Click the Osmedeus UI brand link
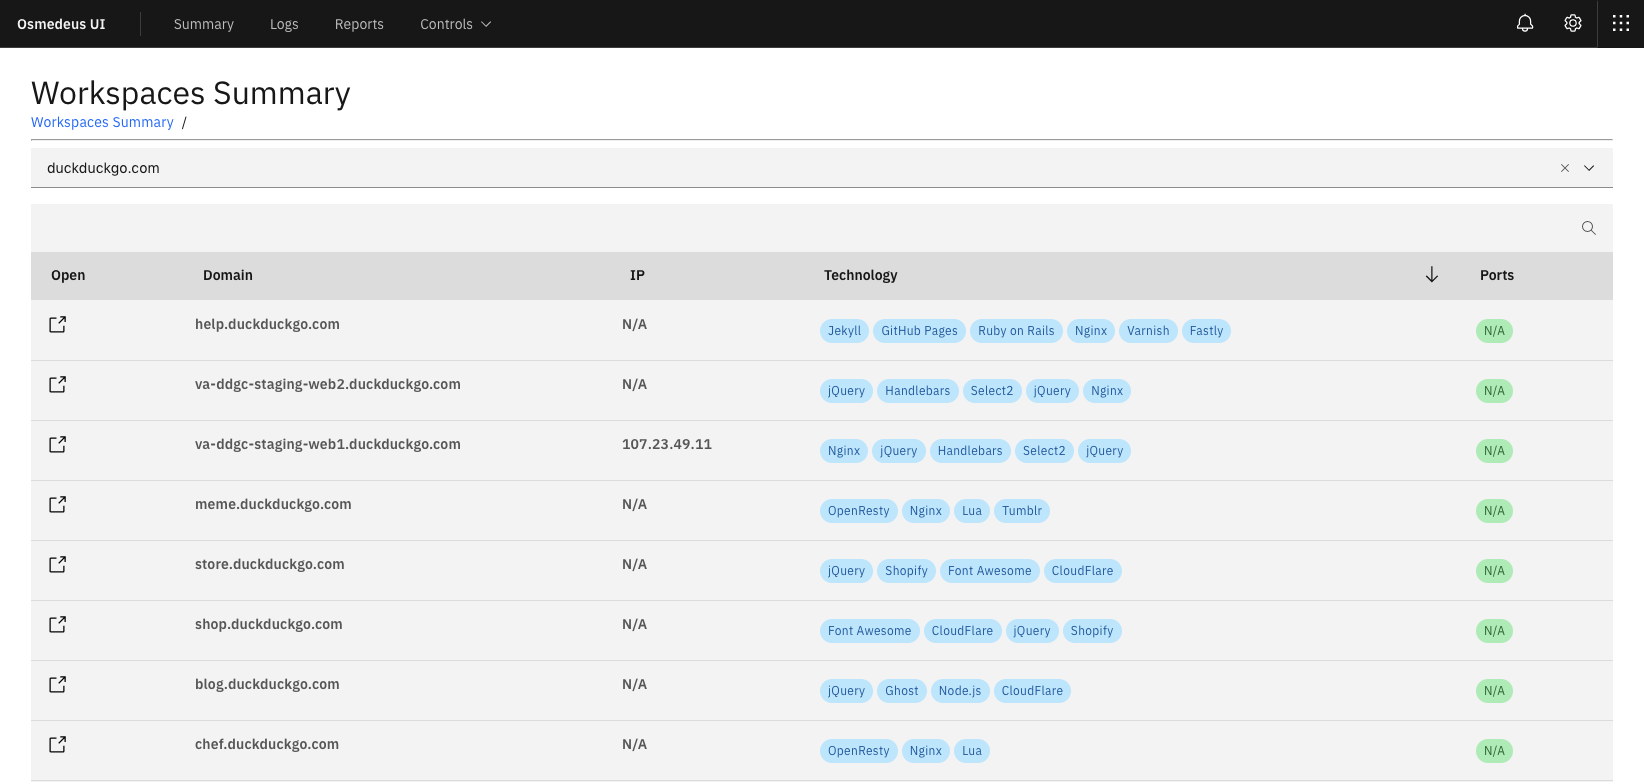1644x782 pixels. pyautogui.click(x=61, y=24)
